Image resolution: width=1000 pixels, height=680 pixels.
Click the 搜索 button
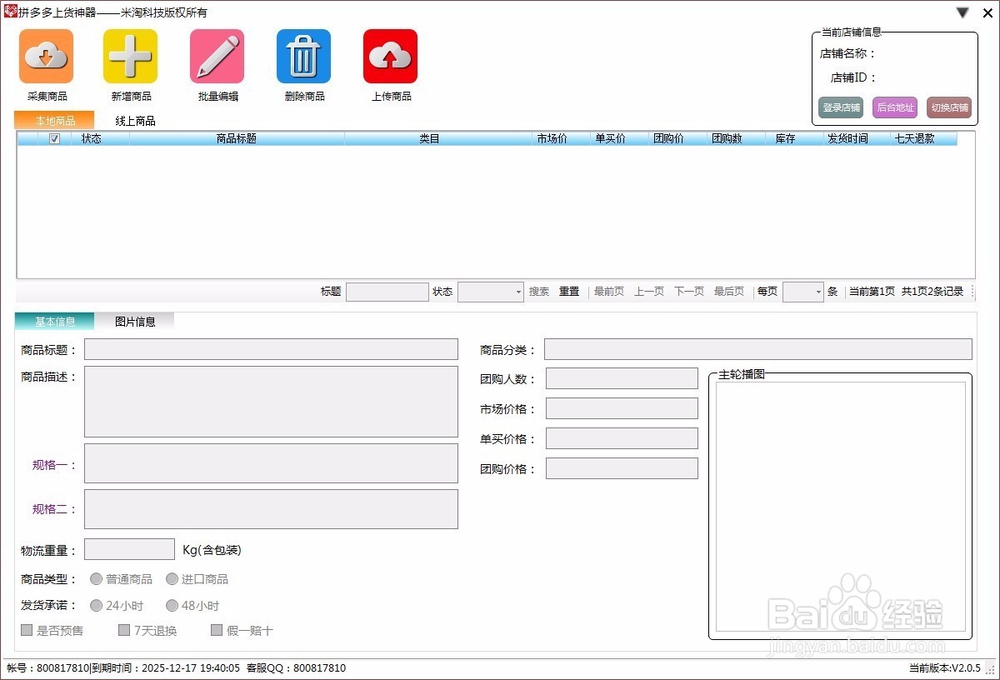[539, 292]
